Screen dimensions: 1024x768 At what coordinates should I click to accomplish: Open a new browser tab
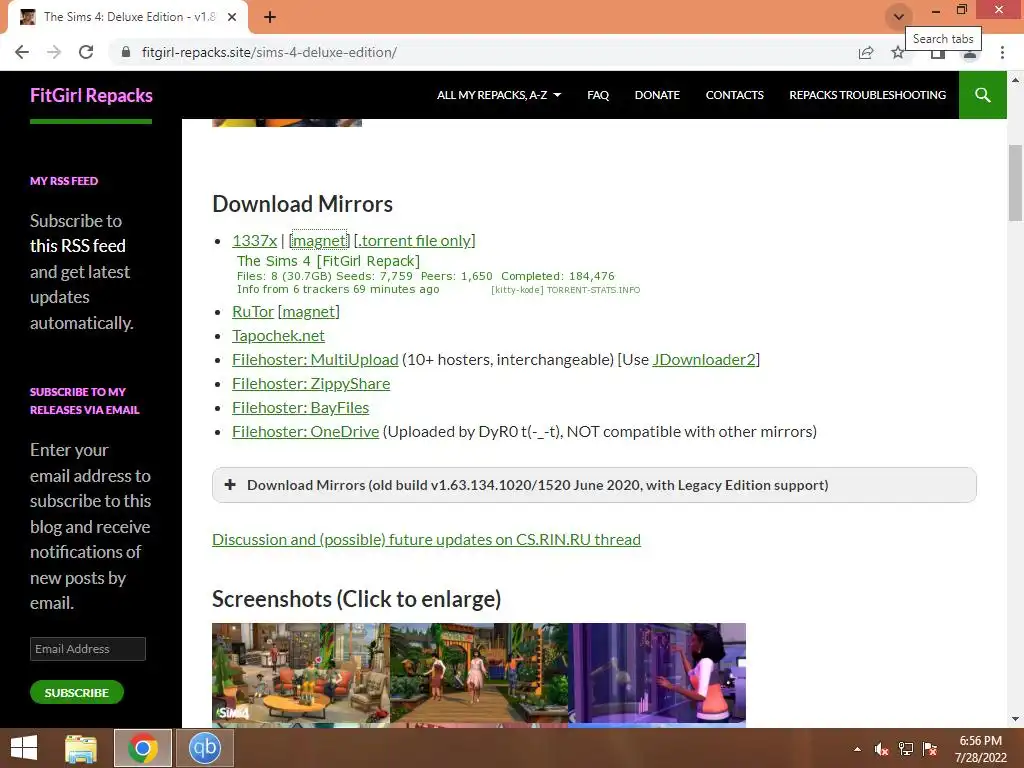[x=270, y=17]
